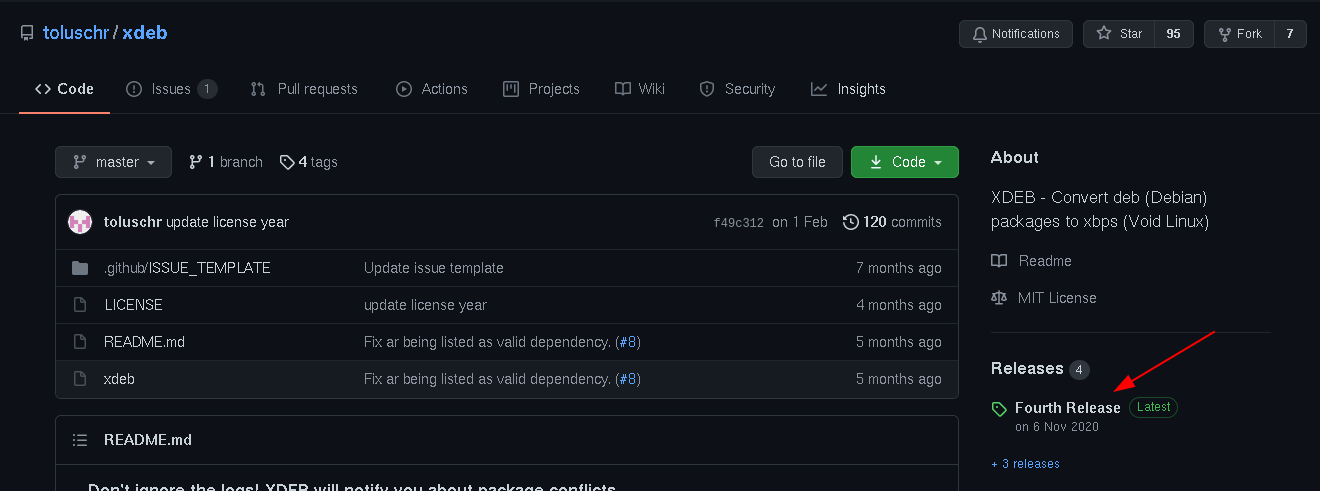View the 95 stargazers count
Viewport: 1320px width, 491px height.
click(1174, 34)
